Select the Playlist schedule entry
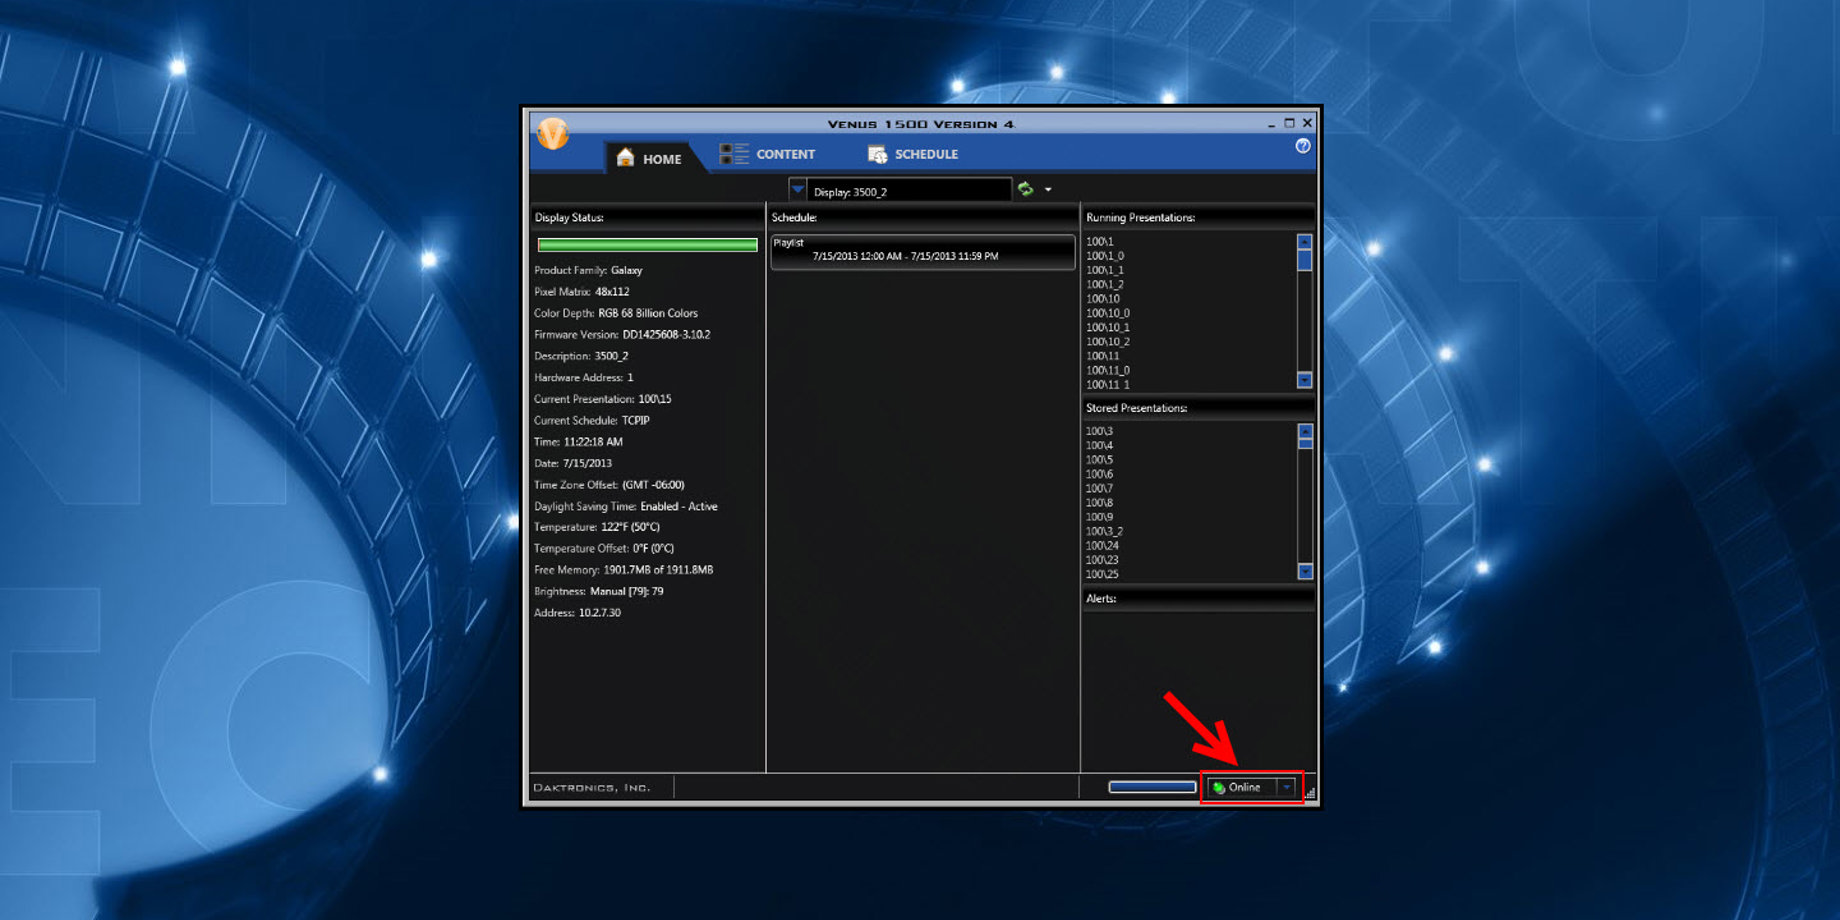 coord(922,251)
